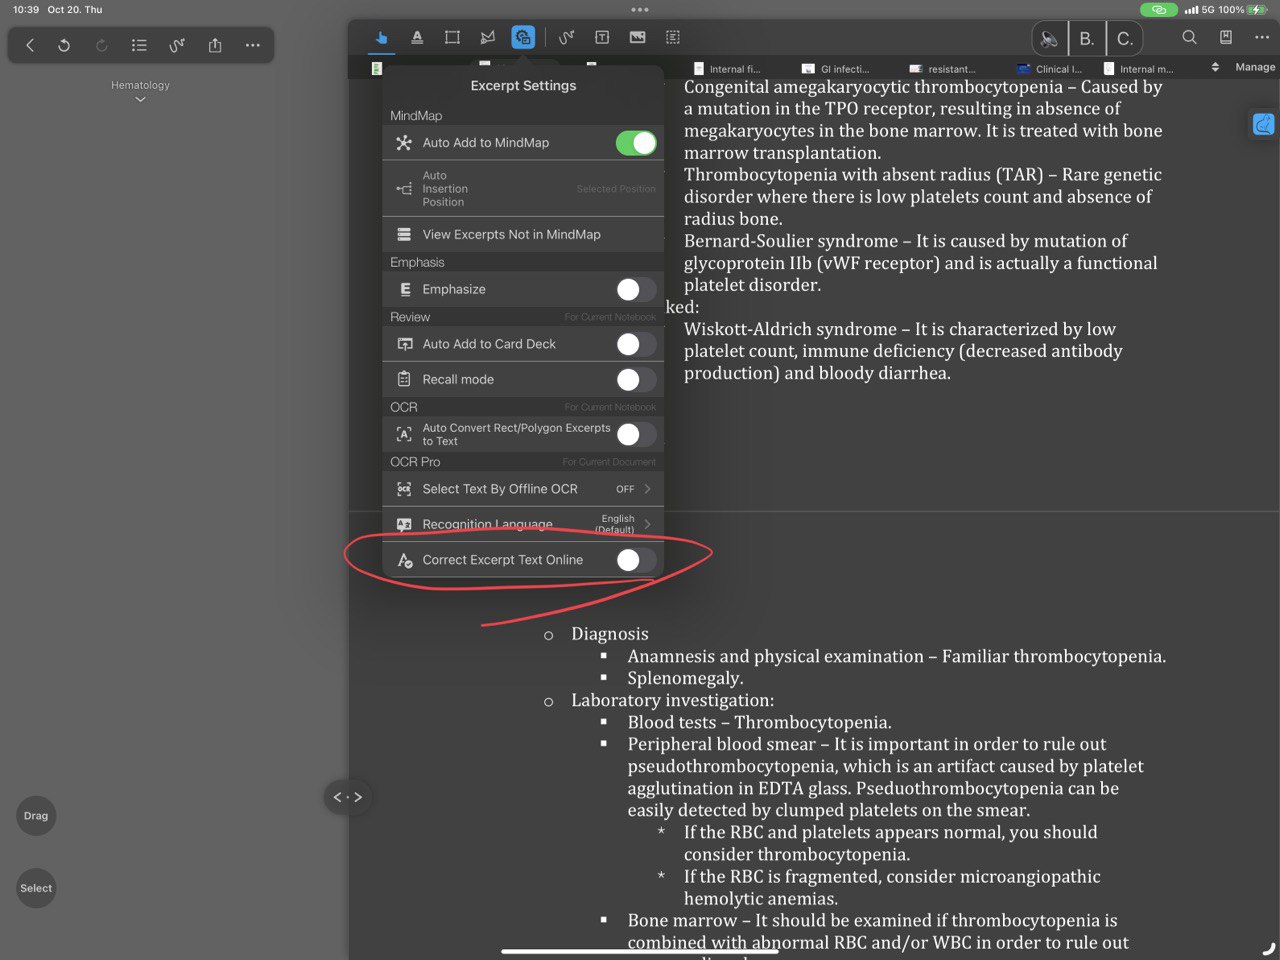Screen dimensions: 1280x960
Task: Click the sort arrows beside Manage
Action: tap(1215, 68)
